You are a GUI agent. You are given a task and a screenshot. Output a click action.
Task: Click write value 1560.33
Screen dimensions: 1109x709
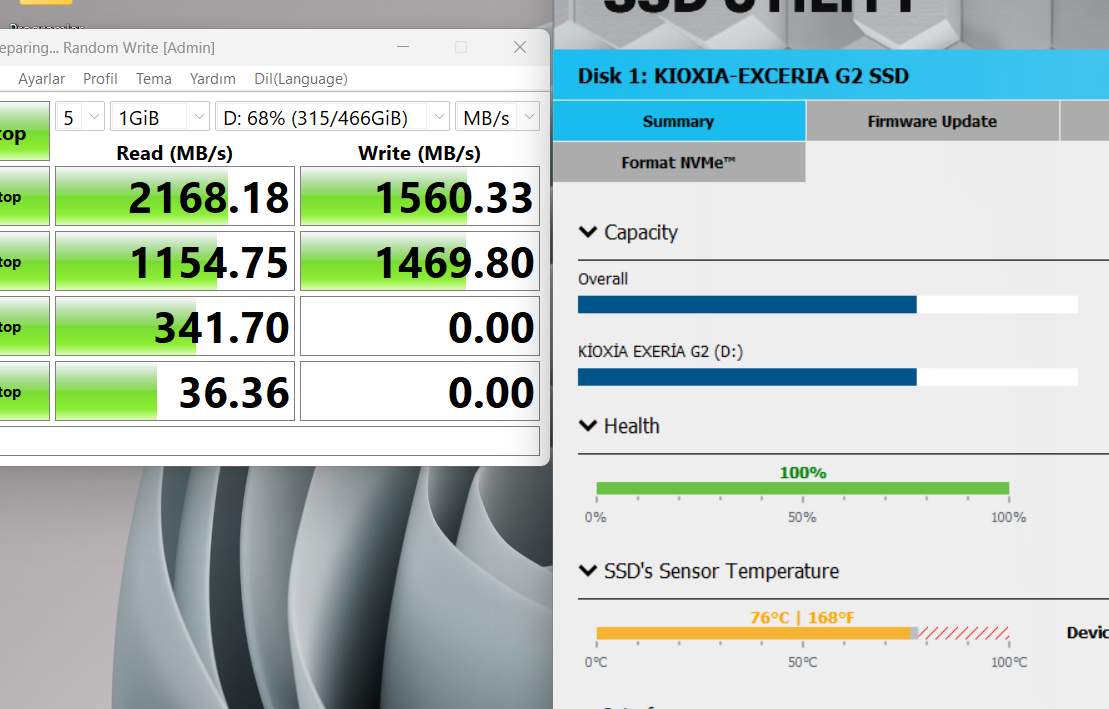click(420, 196)
